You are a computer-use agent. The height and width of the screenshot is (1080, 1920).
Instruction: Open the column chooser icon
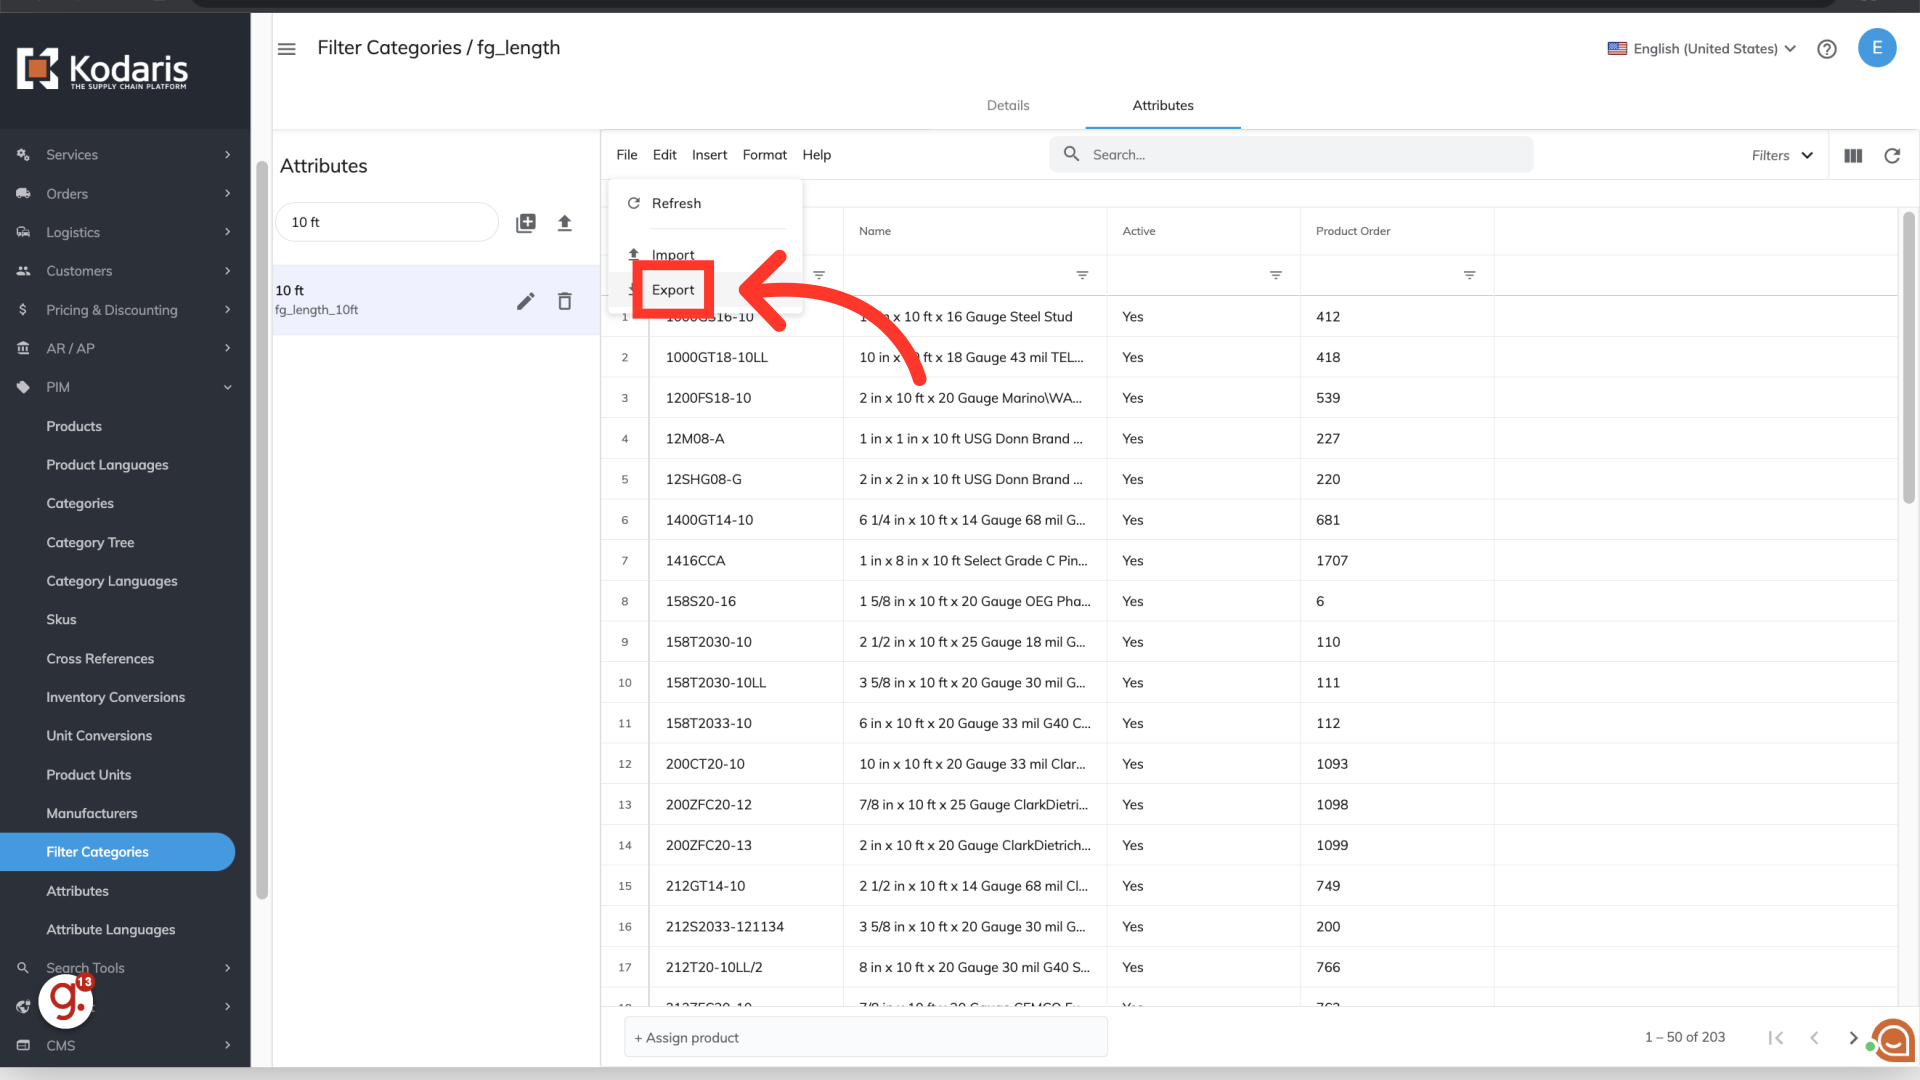pos(1853,156)
